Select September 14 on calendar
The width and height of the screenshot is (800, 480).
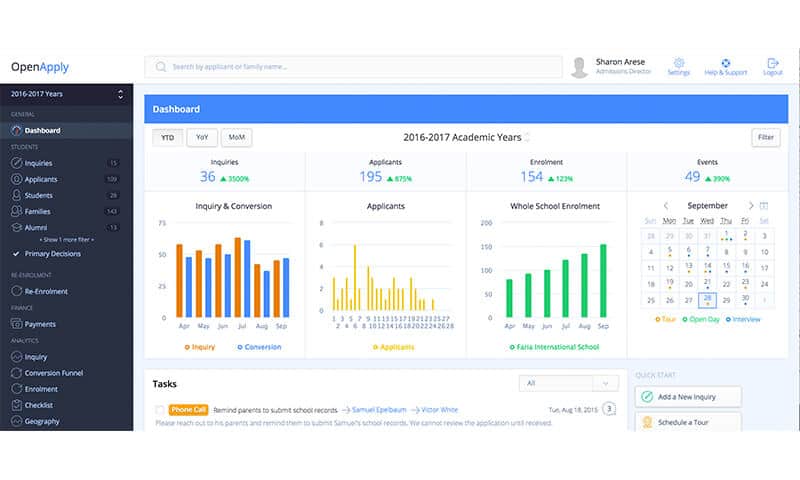click(707, 267)
